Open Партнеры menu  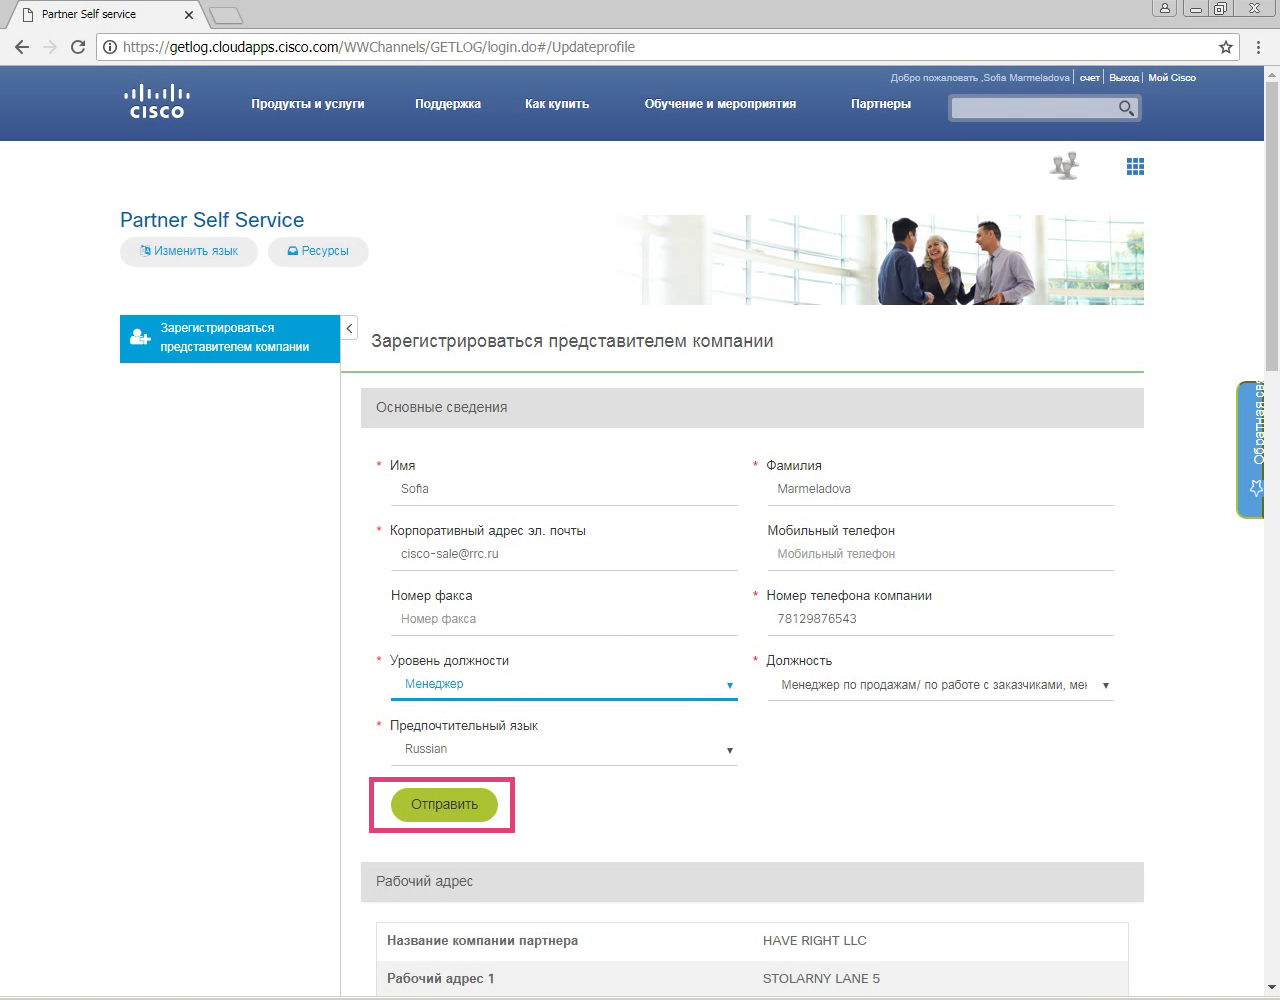click(881, 104)
